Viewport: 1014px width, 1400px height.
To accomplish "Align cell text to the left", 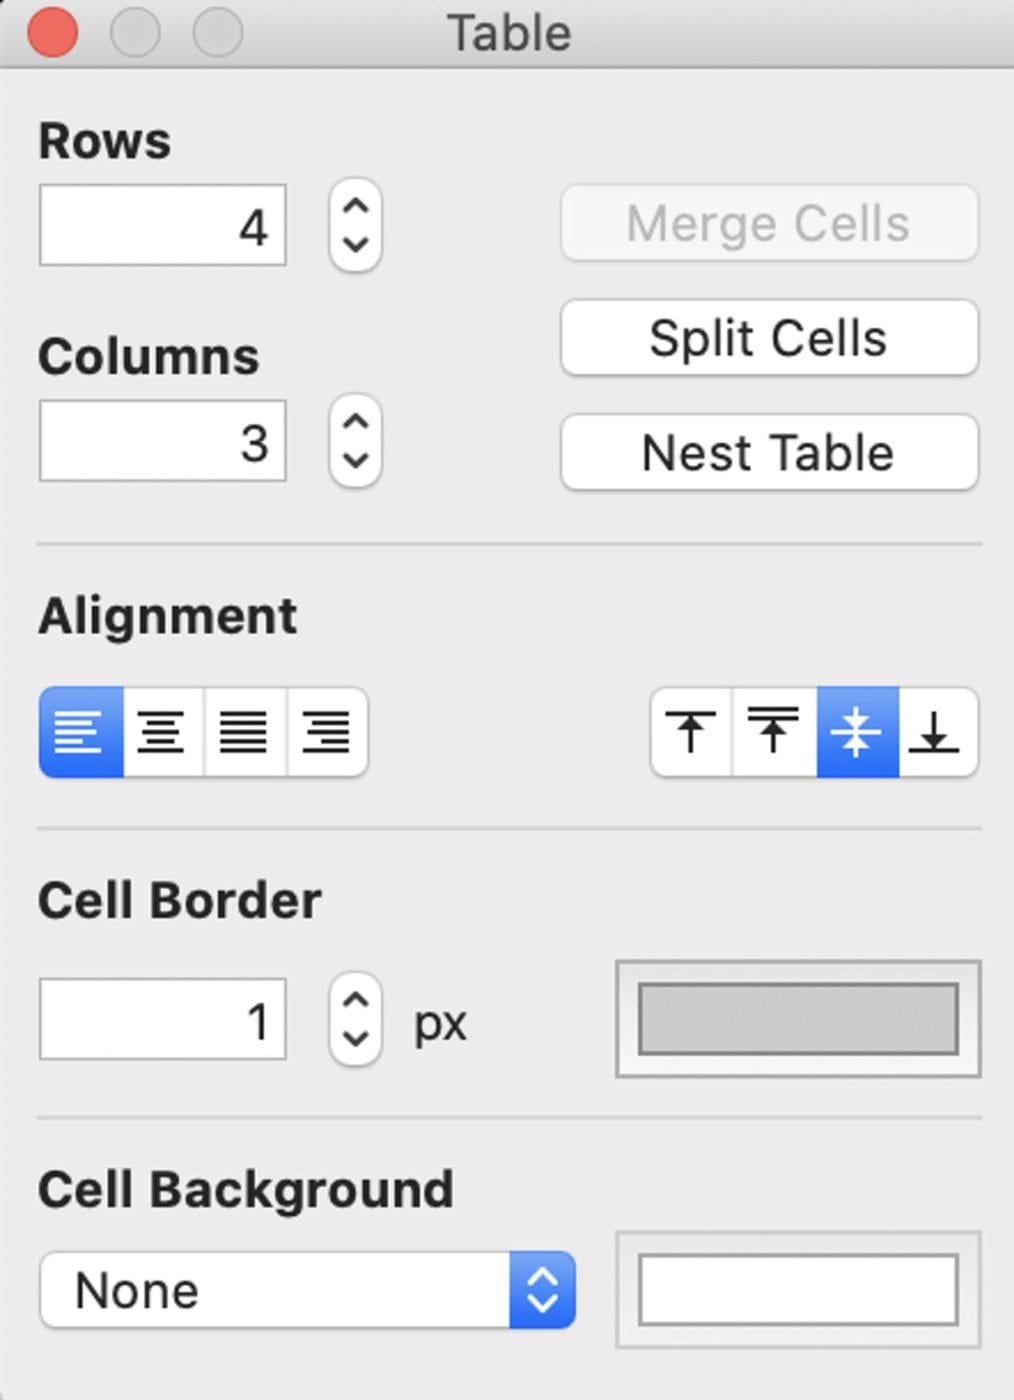I will pyautogui.click(x=81, y=732).
